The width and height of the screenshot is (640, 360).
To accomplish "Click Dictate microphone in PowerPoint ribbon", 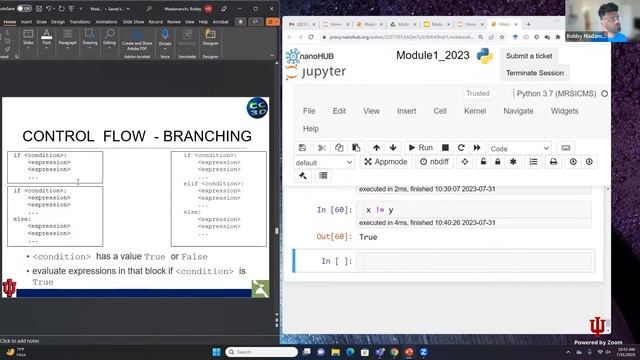I will [165, 39].
